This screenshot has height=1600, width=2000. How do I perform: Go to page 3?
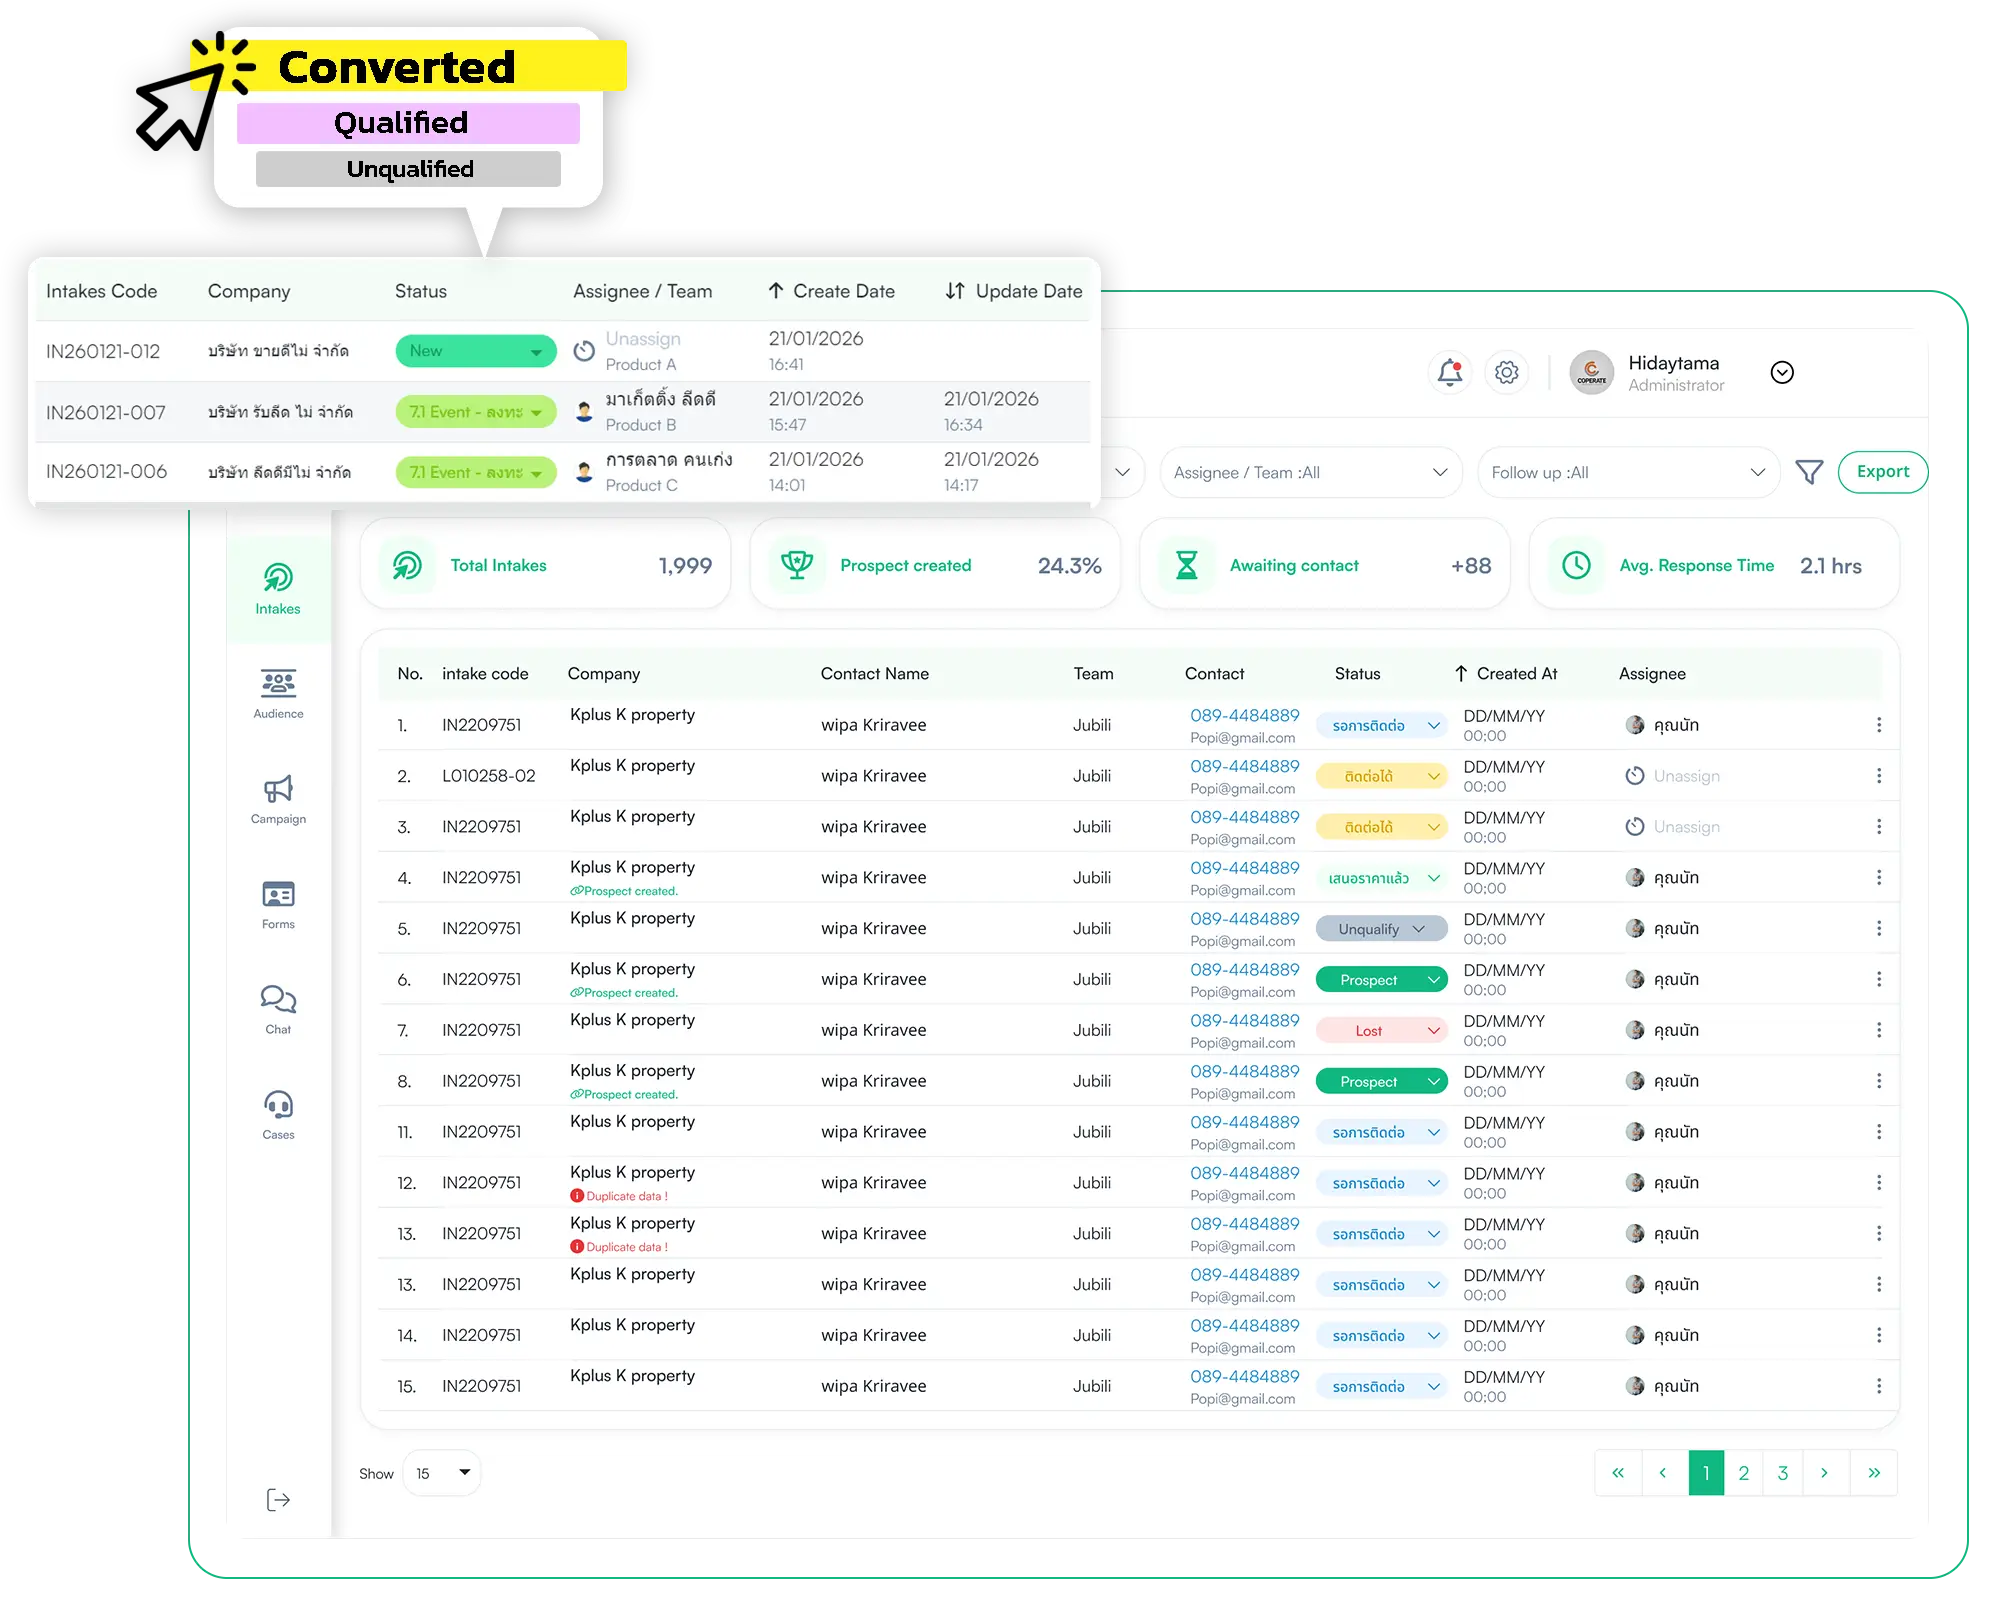tap(1783, 1473)
